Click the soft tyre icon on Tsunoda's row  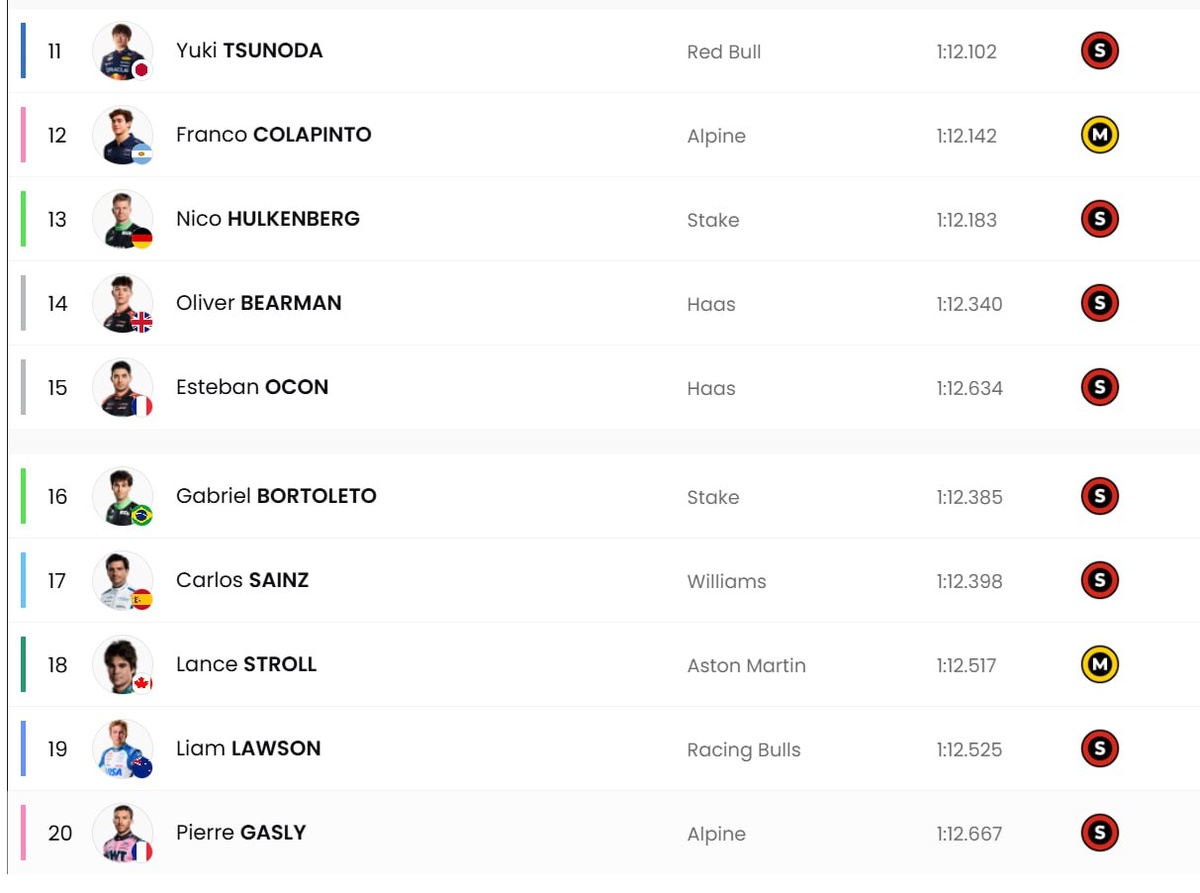click(1100, 51)
